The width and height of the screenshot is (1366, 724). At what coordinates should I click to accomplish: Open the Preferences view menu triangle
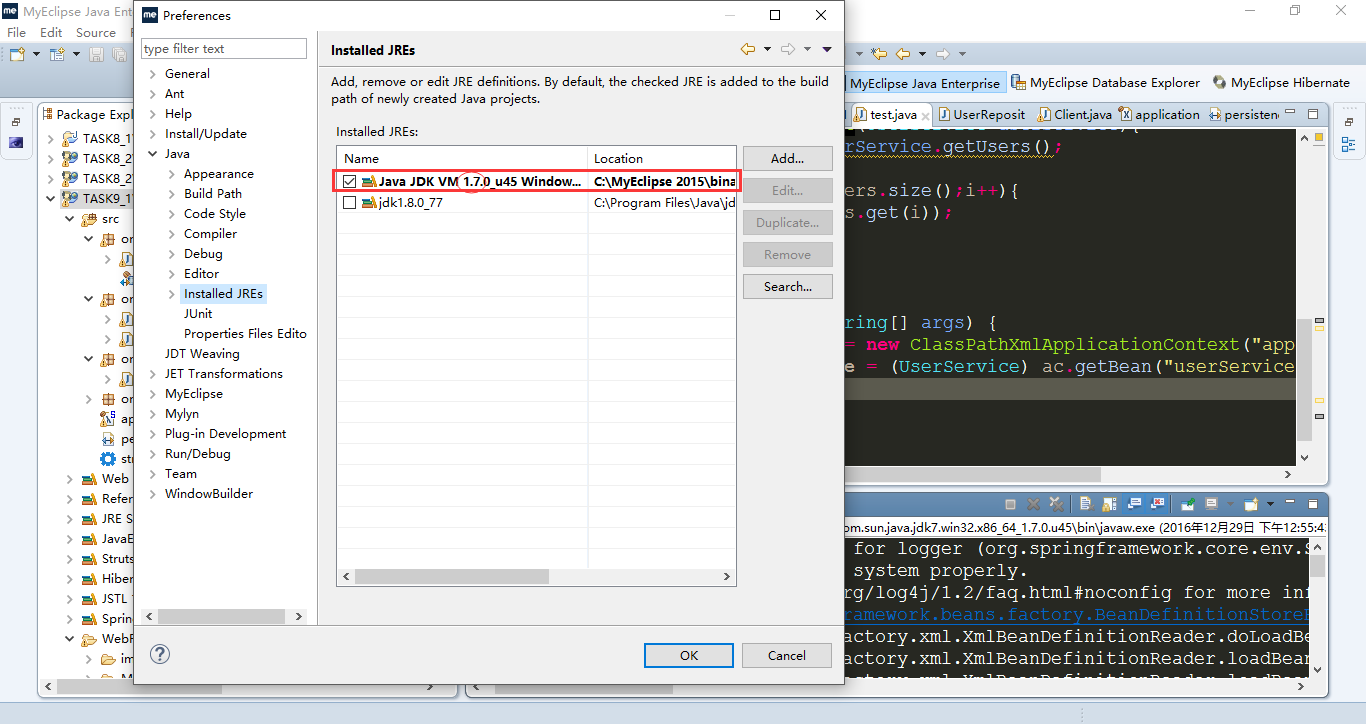point(827,49)
